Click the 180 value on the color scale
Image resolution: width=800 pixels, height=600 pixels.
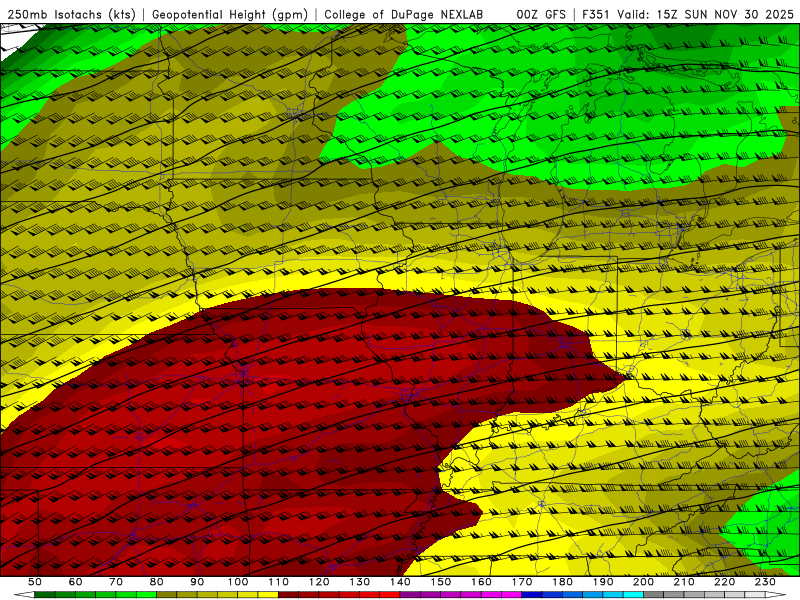click(562, 582)
